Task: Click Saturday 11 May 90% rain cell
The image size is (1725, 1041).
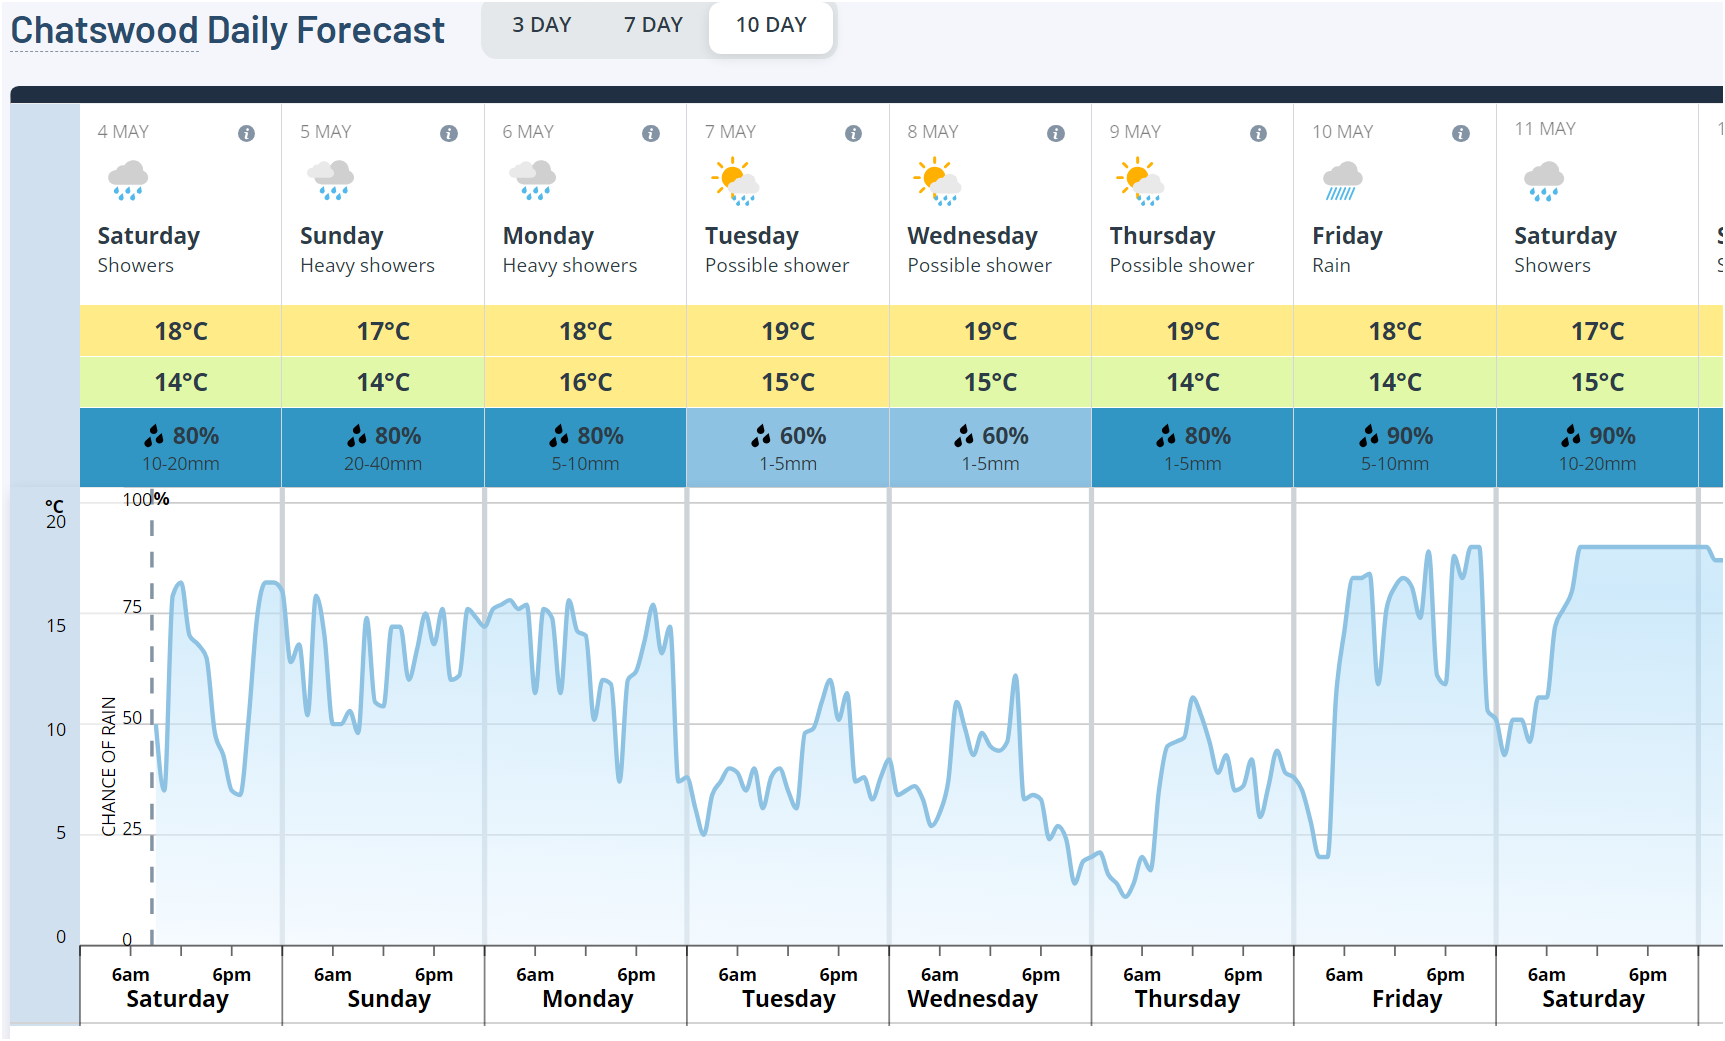Action: click(1597, 447)
